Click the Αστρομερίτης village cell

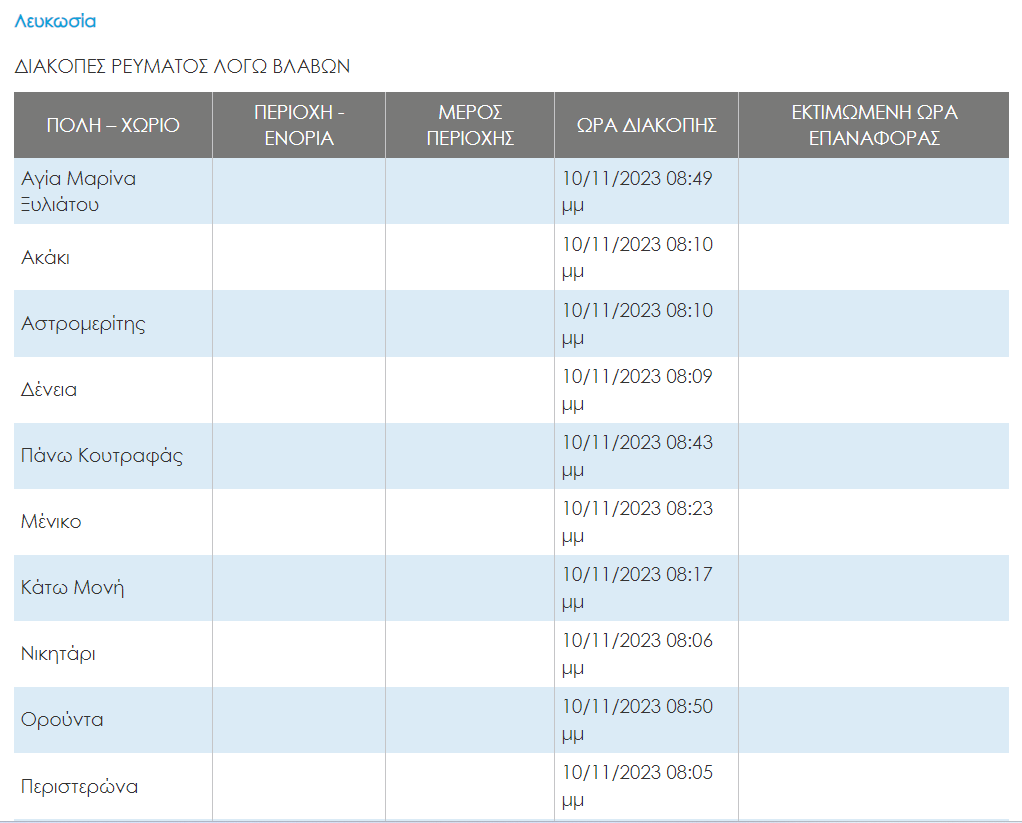pos(83,323)
